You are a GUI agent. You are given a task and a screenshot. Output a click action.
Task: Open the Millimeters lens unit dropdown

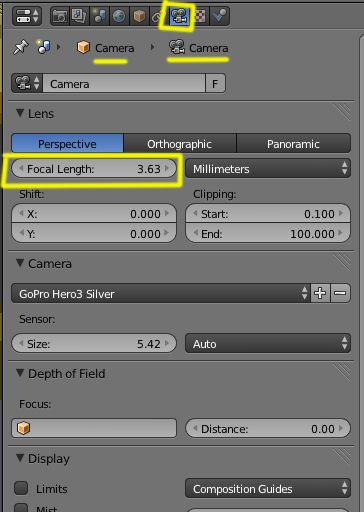tap(268, 169)
